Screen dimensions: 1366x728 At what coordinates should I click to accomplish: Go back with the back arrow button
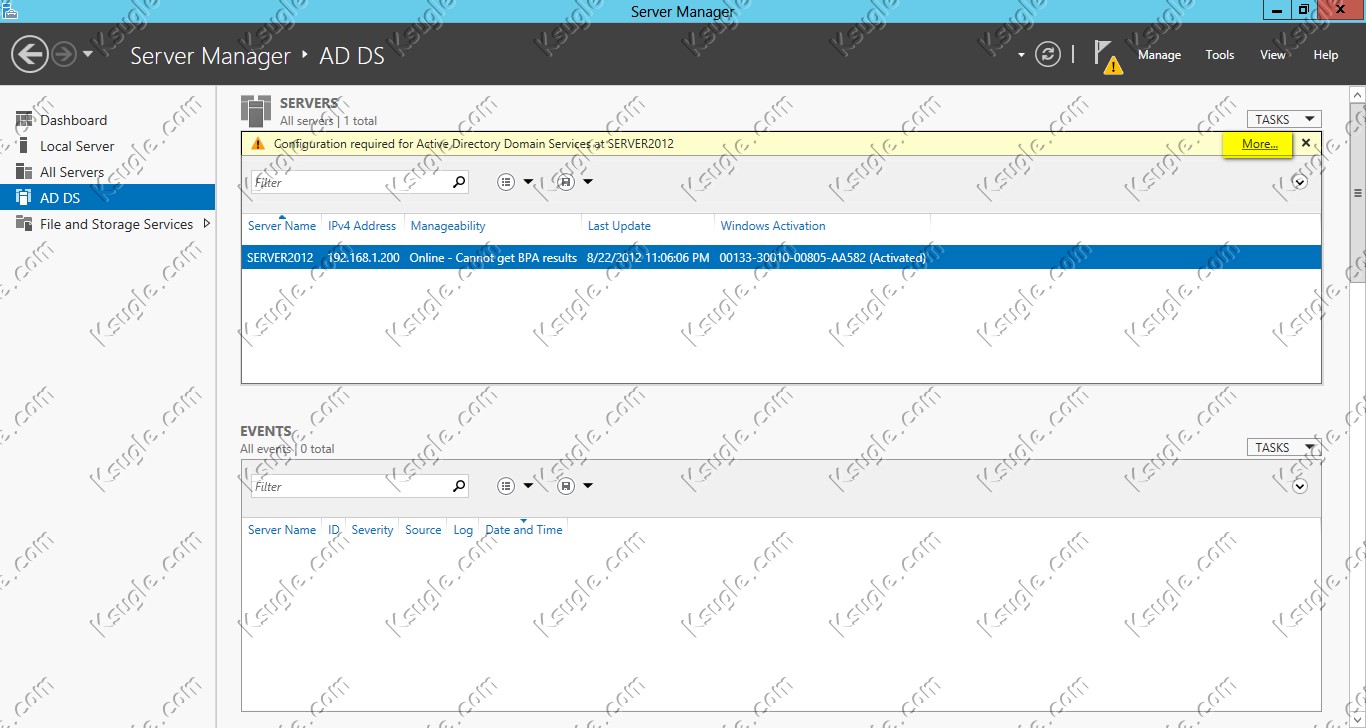30,54
